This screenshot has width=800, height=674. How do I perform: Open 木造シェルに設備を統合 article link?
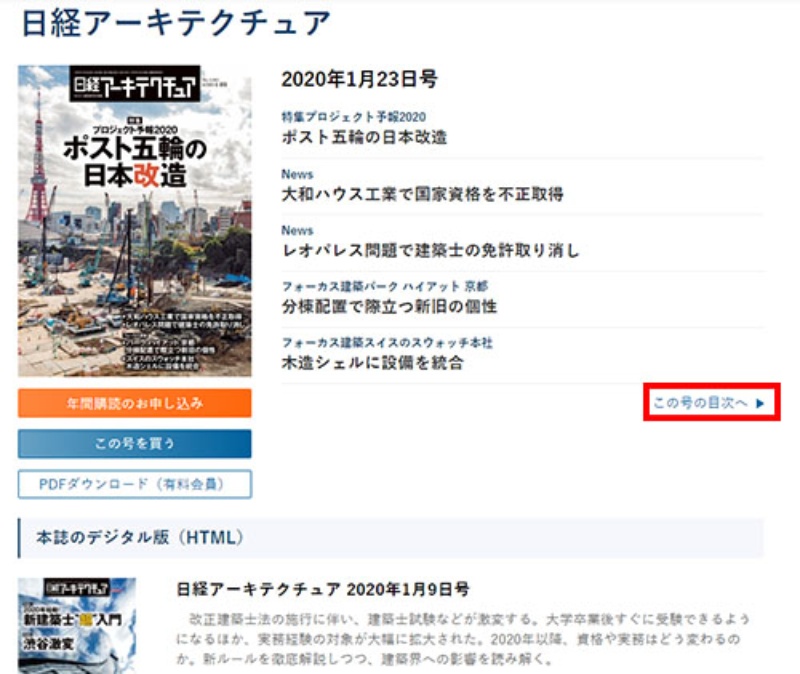372,363
